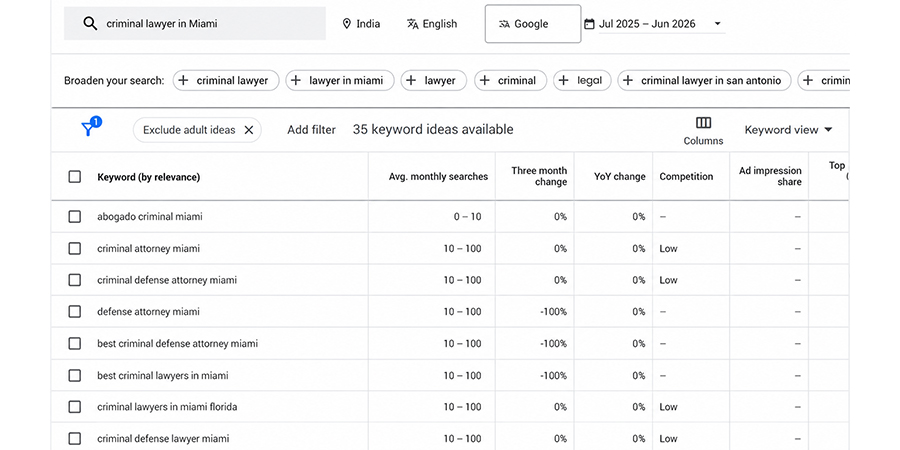The height and width of the screenshot is (450, 900).
Task: Click the 'criminal defense attorney miami' keyword
Action: [x=167, y=280]
